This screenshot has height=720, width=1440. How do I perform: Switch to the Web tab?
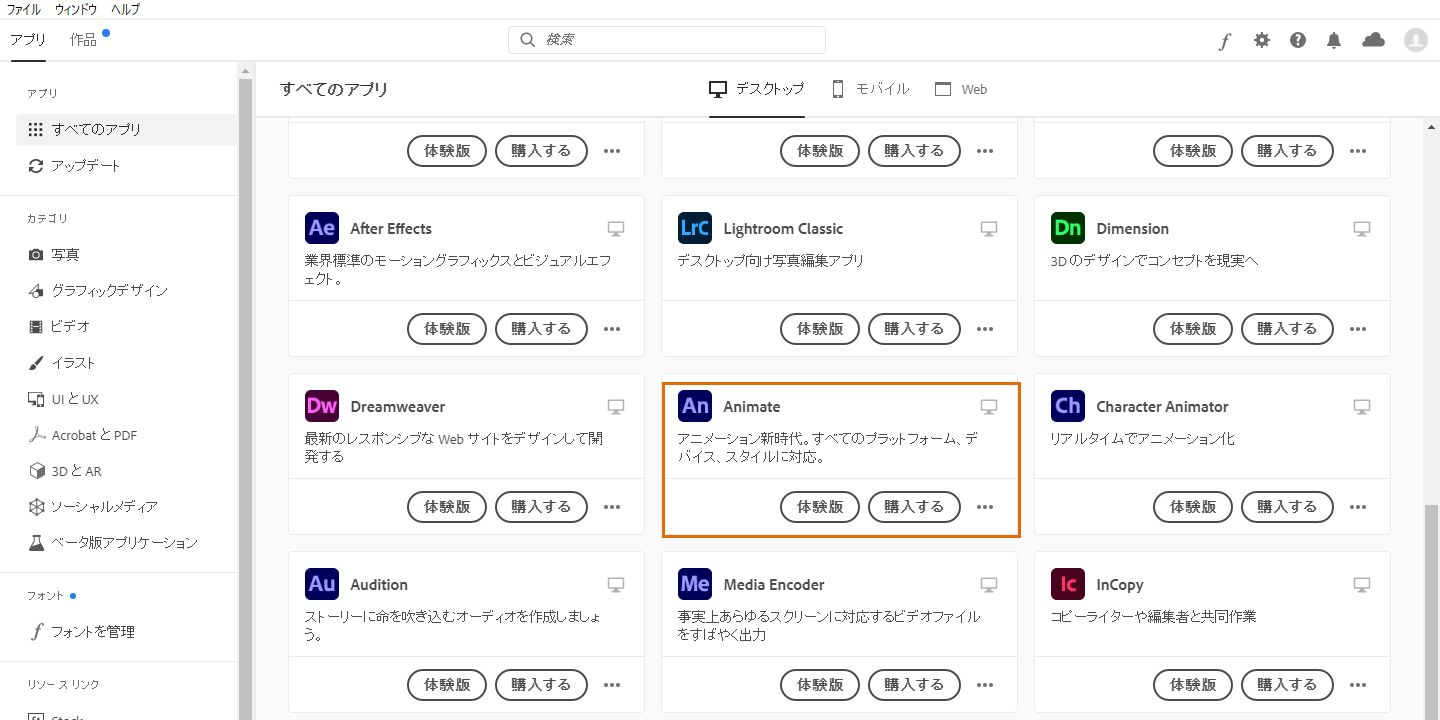click(x=961, y=89)
